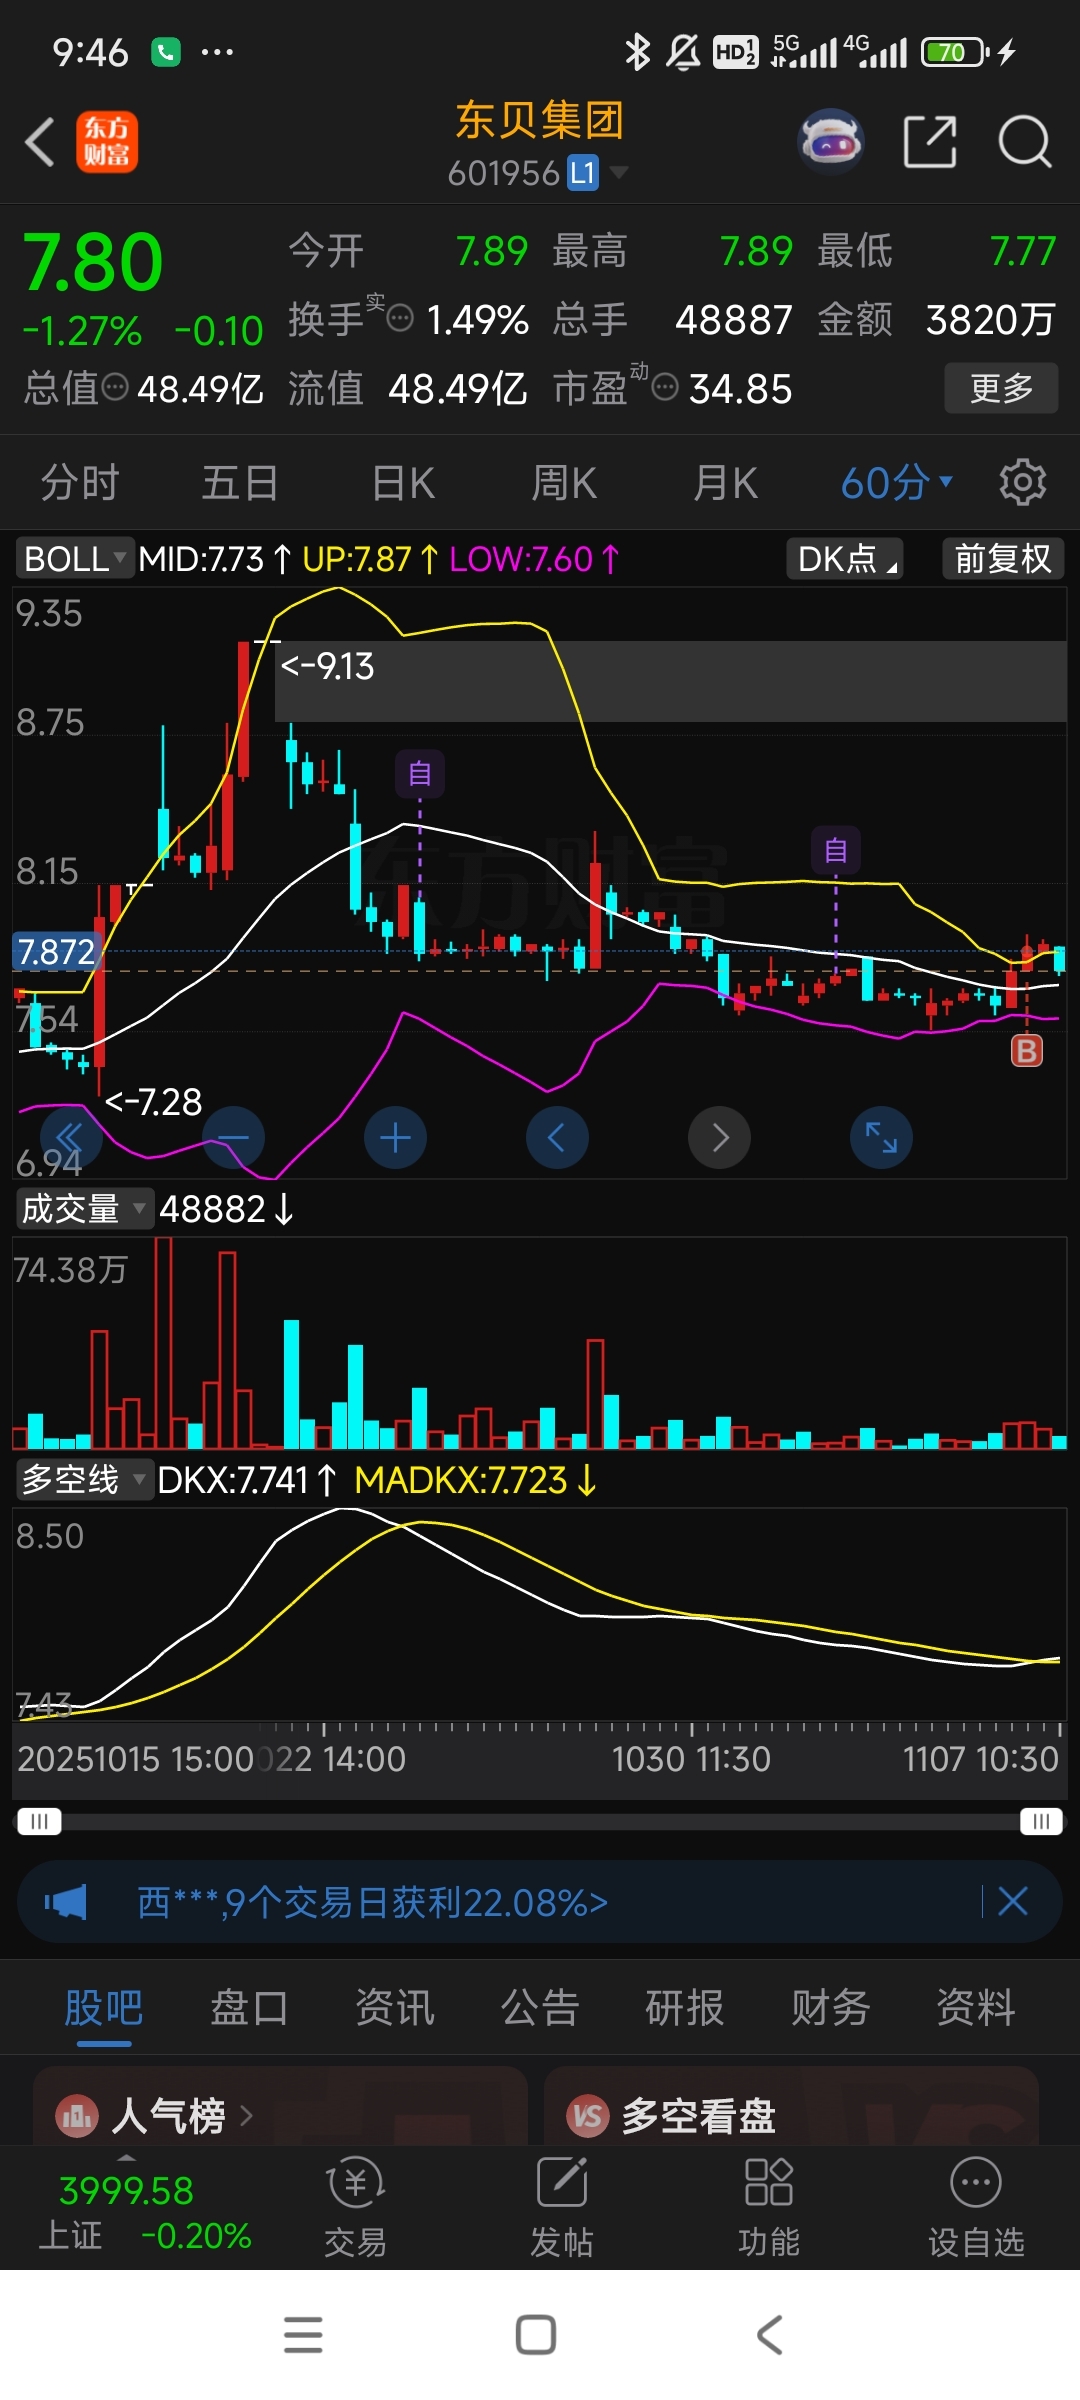The width and height of the screenshot is (1080, 2400).
Task: Grab the right time-range slider handle
Action: [1041, 1821]
